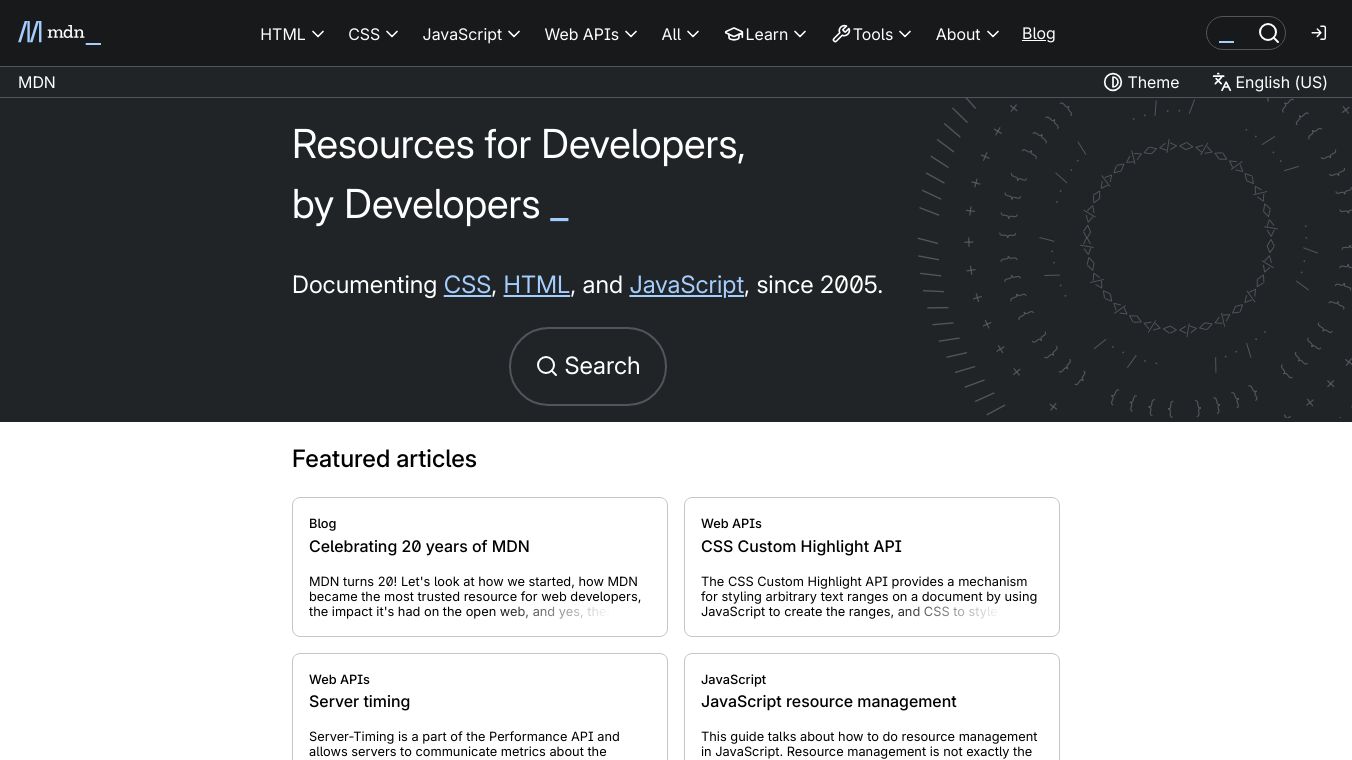The height and width of the screenshot is (760, 1352).
Task: Expand the CSS navigation dropdown
Action: (x=373, y=34)
